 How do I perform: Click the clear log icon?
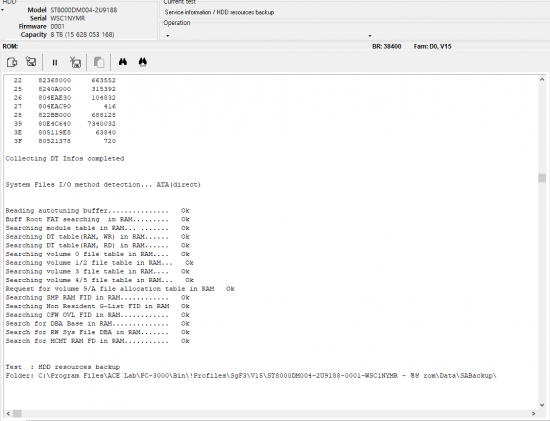tap(75, 62)
